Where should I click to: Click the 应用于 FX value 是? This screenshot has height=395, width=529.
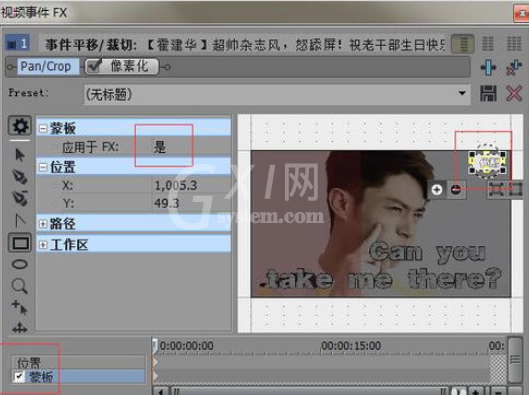[x=160, y=147]
